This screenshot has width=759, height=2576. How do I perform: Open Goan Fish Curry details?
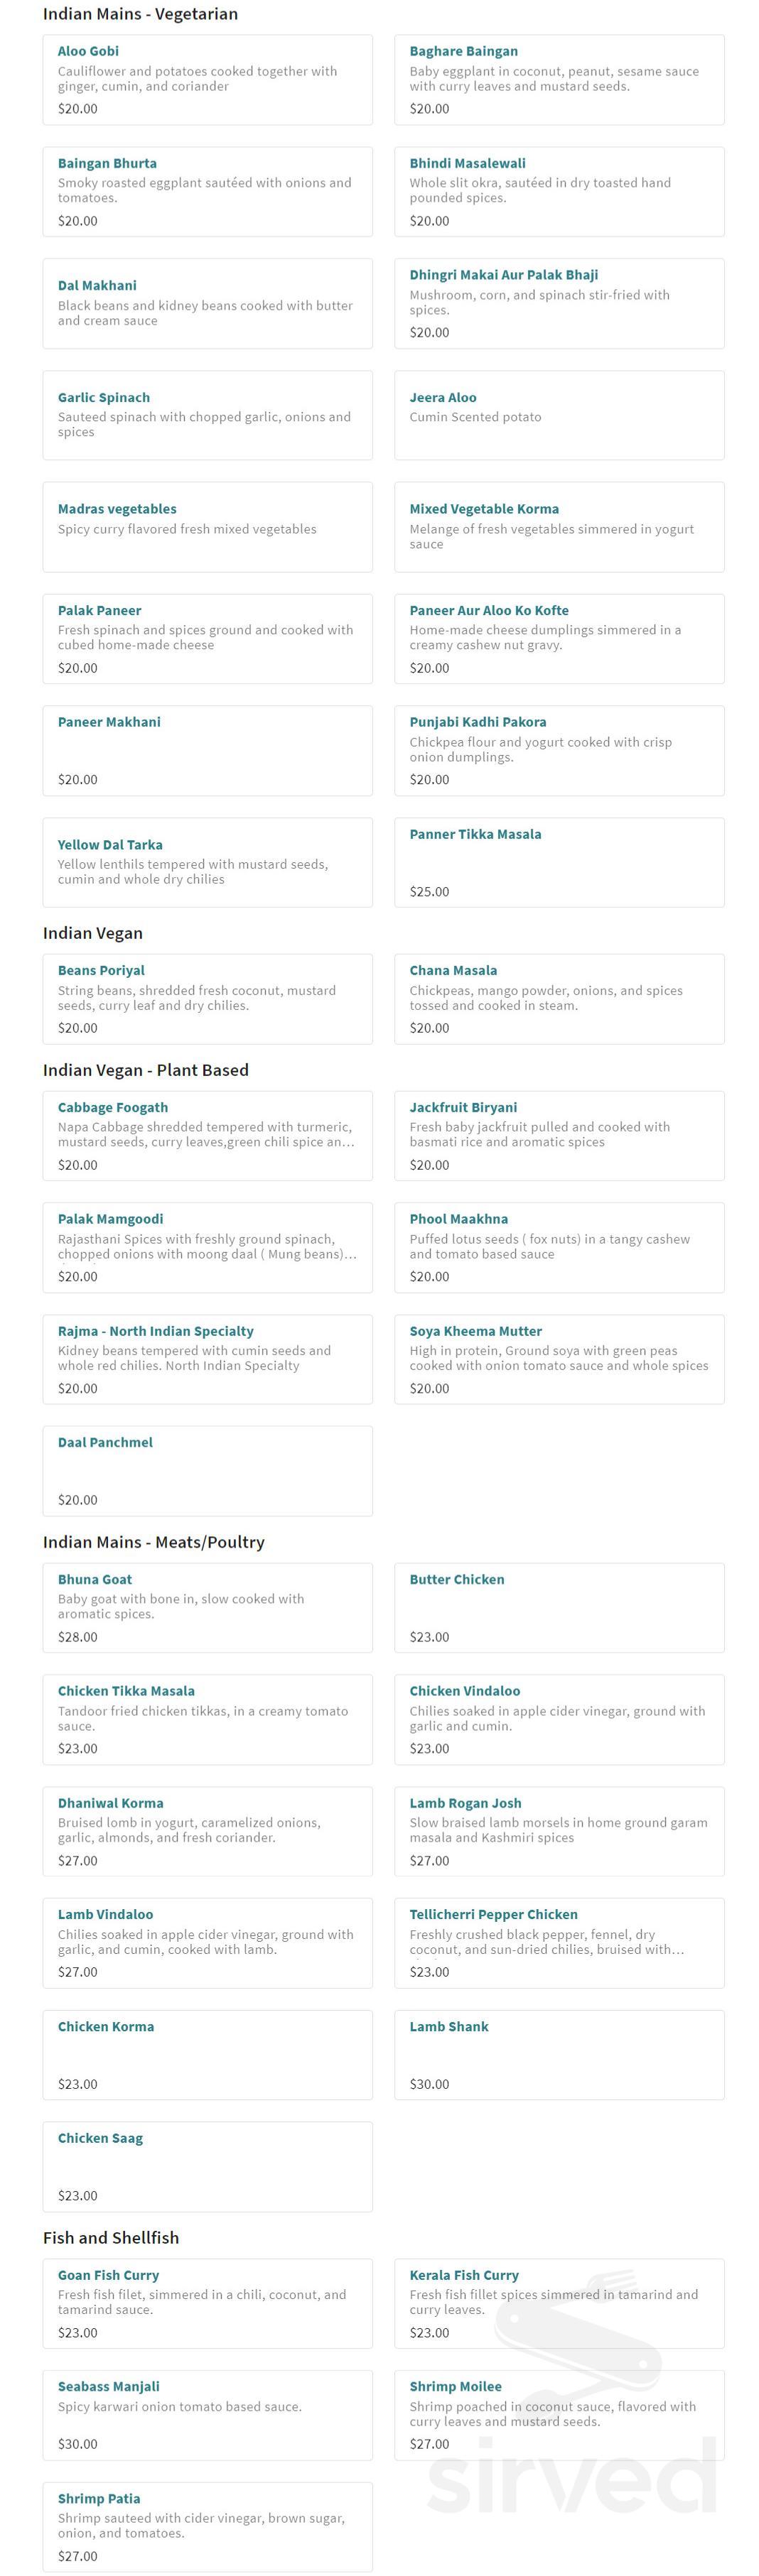pyautogui.click(x=108, y=2275)
